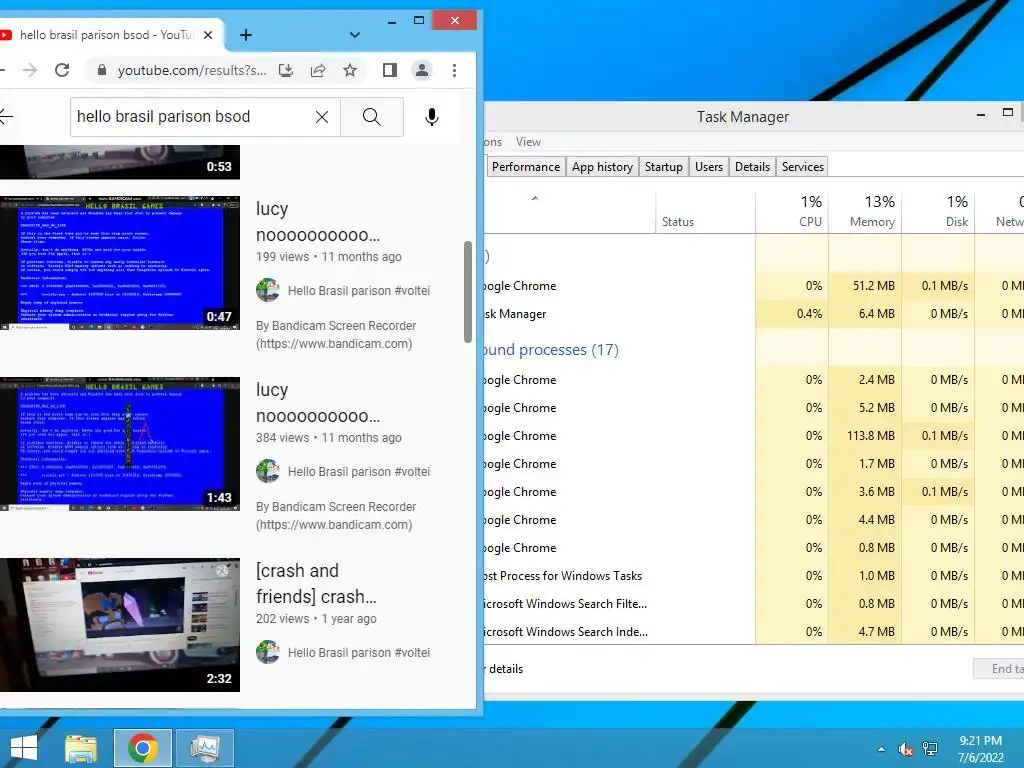
Task: Click Fewer details in Task Manager
Action: click(x=504, y=669)
